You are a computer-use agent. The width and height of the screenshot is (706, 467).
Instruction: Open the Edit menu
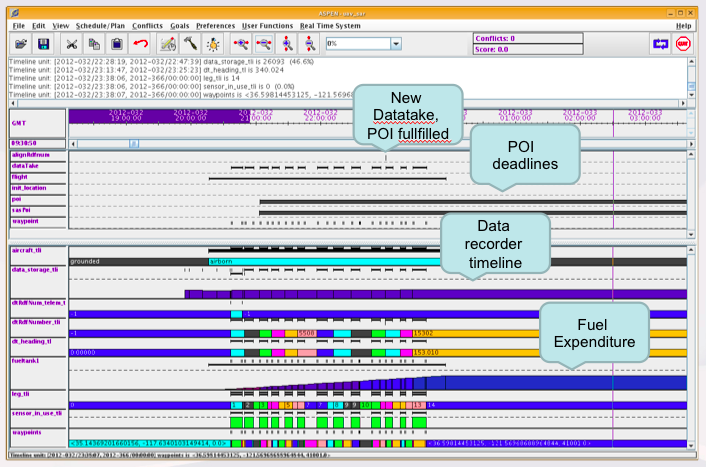coord(38,26)
